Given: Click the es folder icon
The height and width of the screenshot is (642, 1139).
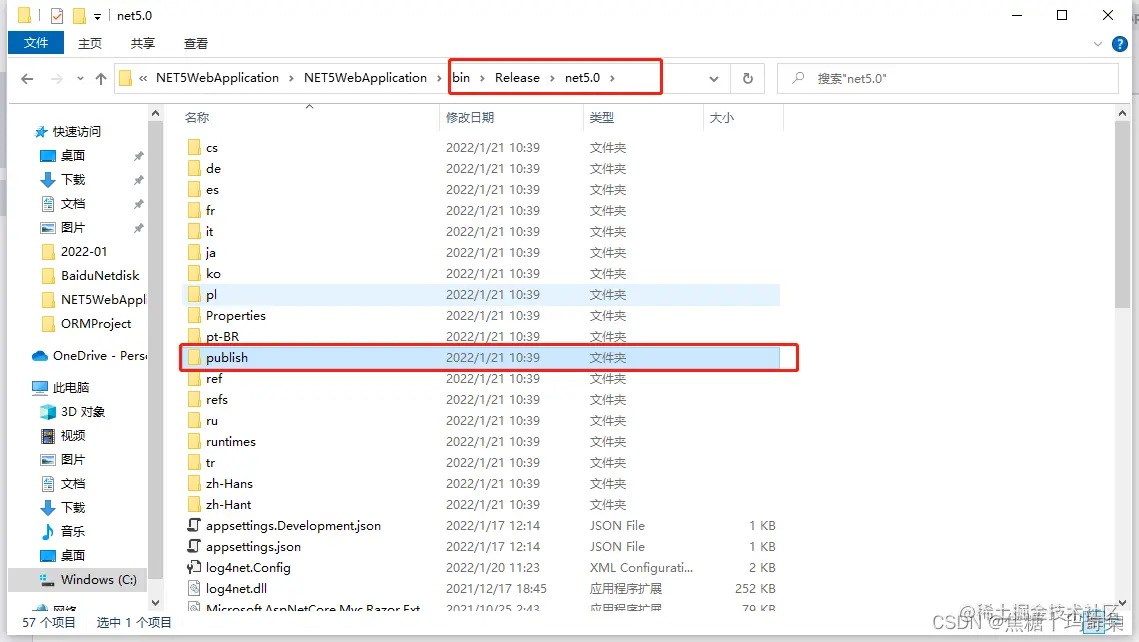Looking at the screenshot, I should [x=194, y=190].
